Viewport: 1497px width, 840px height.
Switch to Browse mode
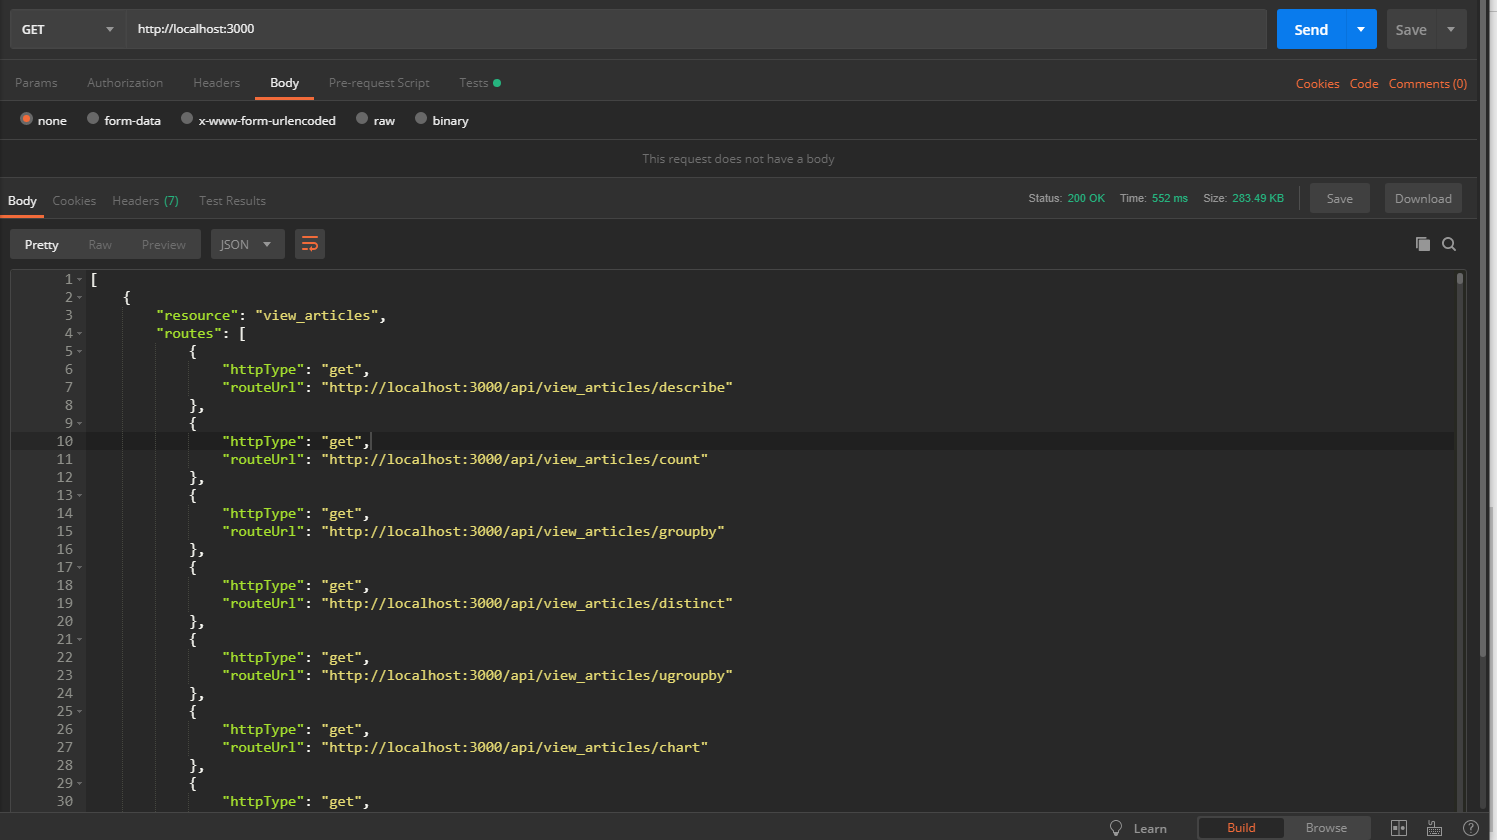click(x=1326, y=828)
